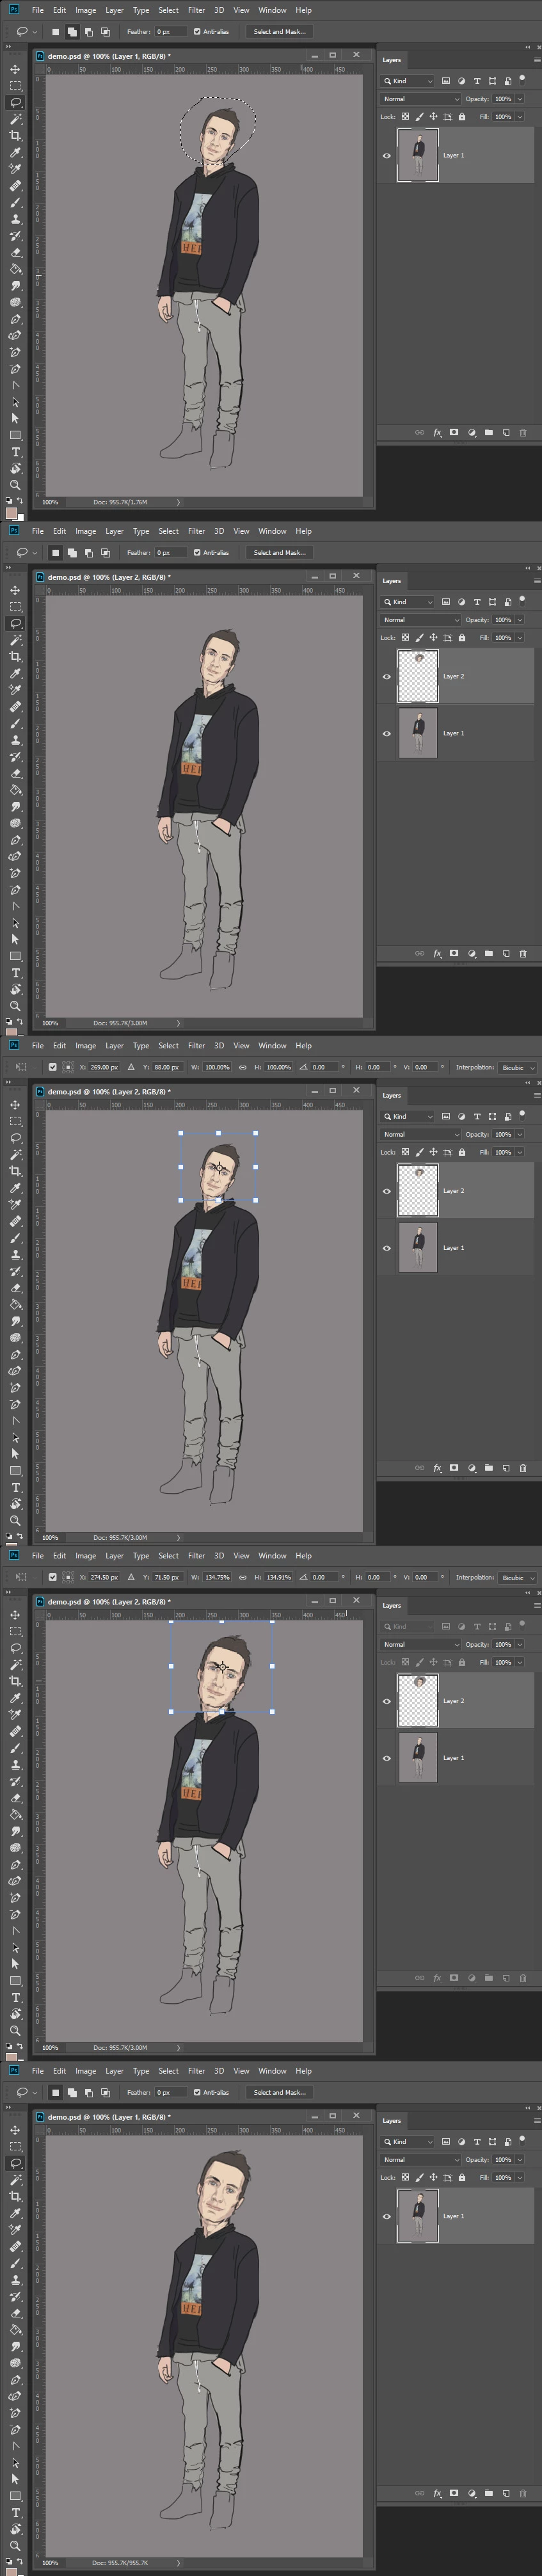Image resolution: width=542 pixels, height=2576 pixels.
Task: Select Move tool in first screenshot's toolbar
Action: [15, 69]
